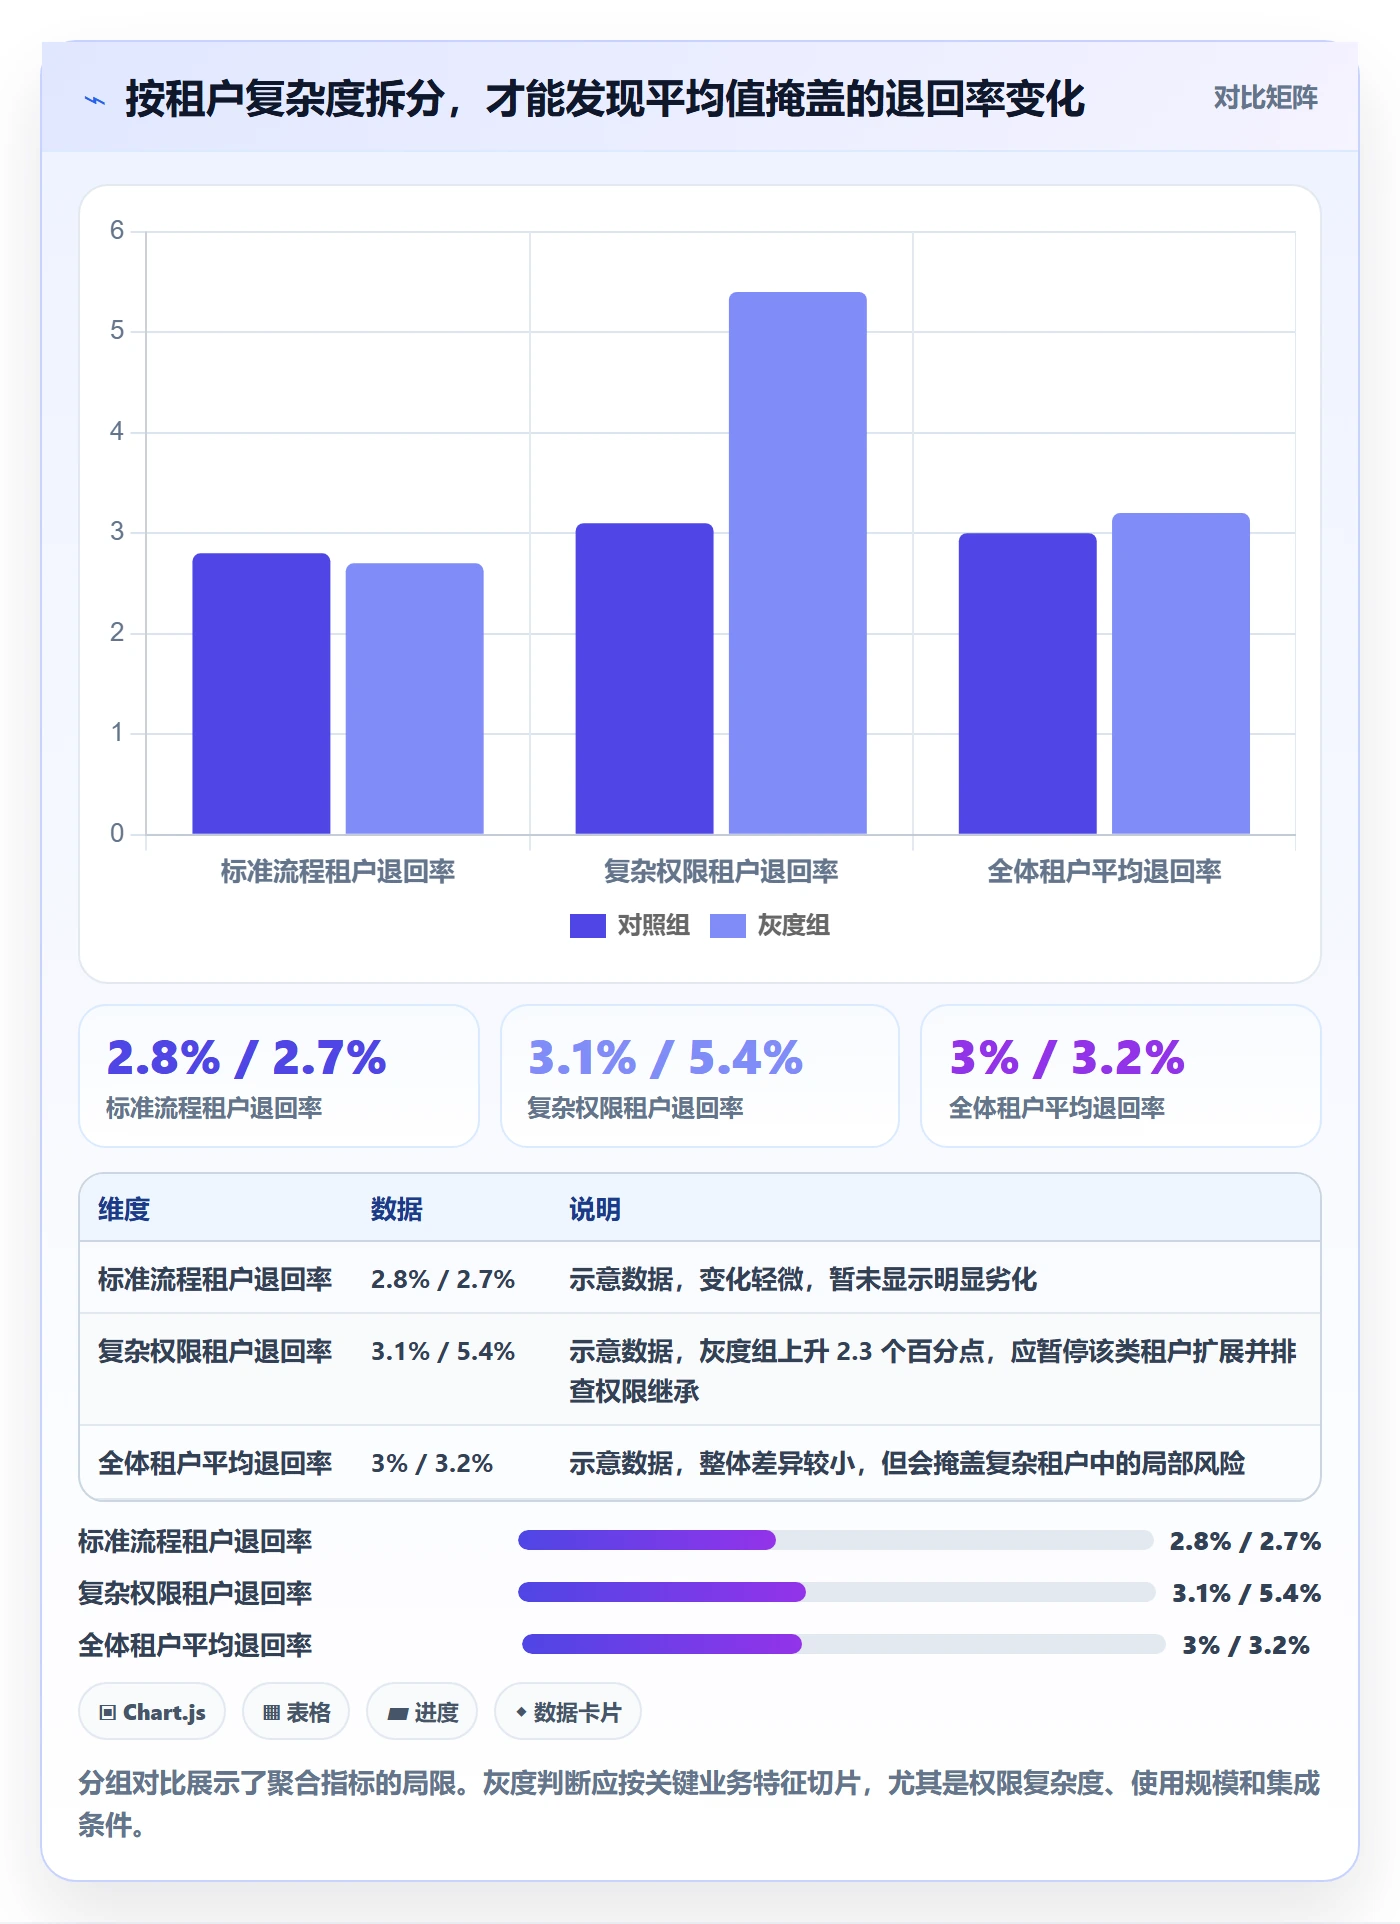Screen dimensions: 1400x1924
Task: Click y-axis tick label 3
Action: 117,532
